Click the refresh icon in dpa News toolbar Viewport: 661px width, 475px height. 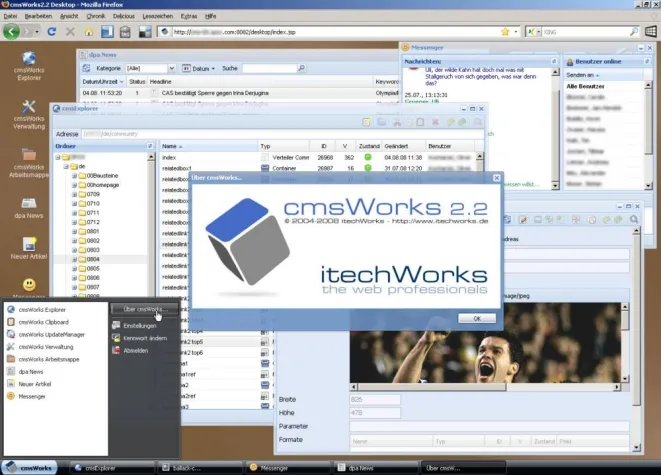pyautogui.click(x=86, y=68)
